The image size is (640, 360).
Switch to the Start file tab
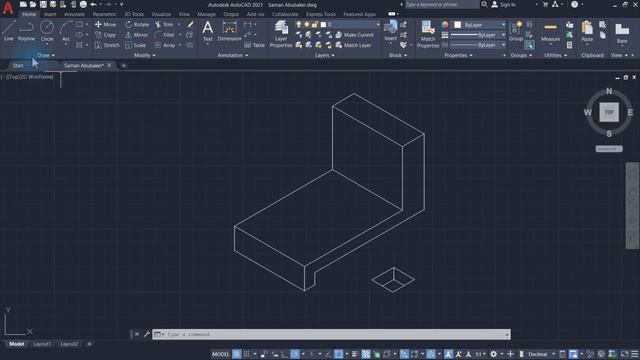(x=18, y=65)
